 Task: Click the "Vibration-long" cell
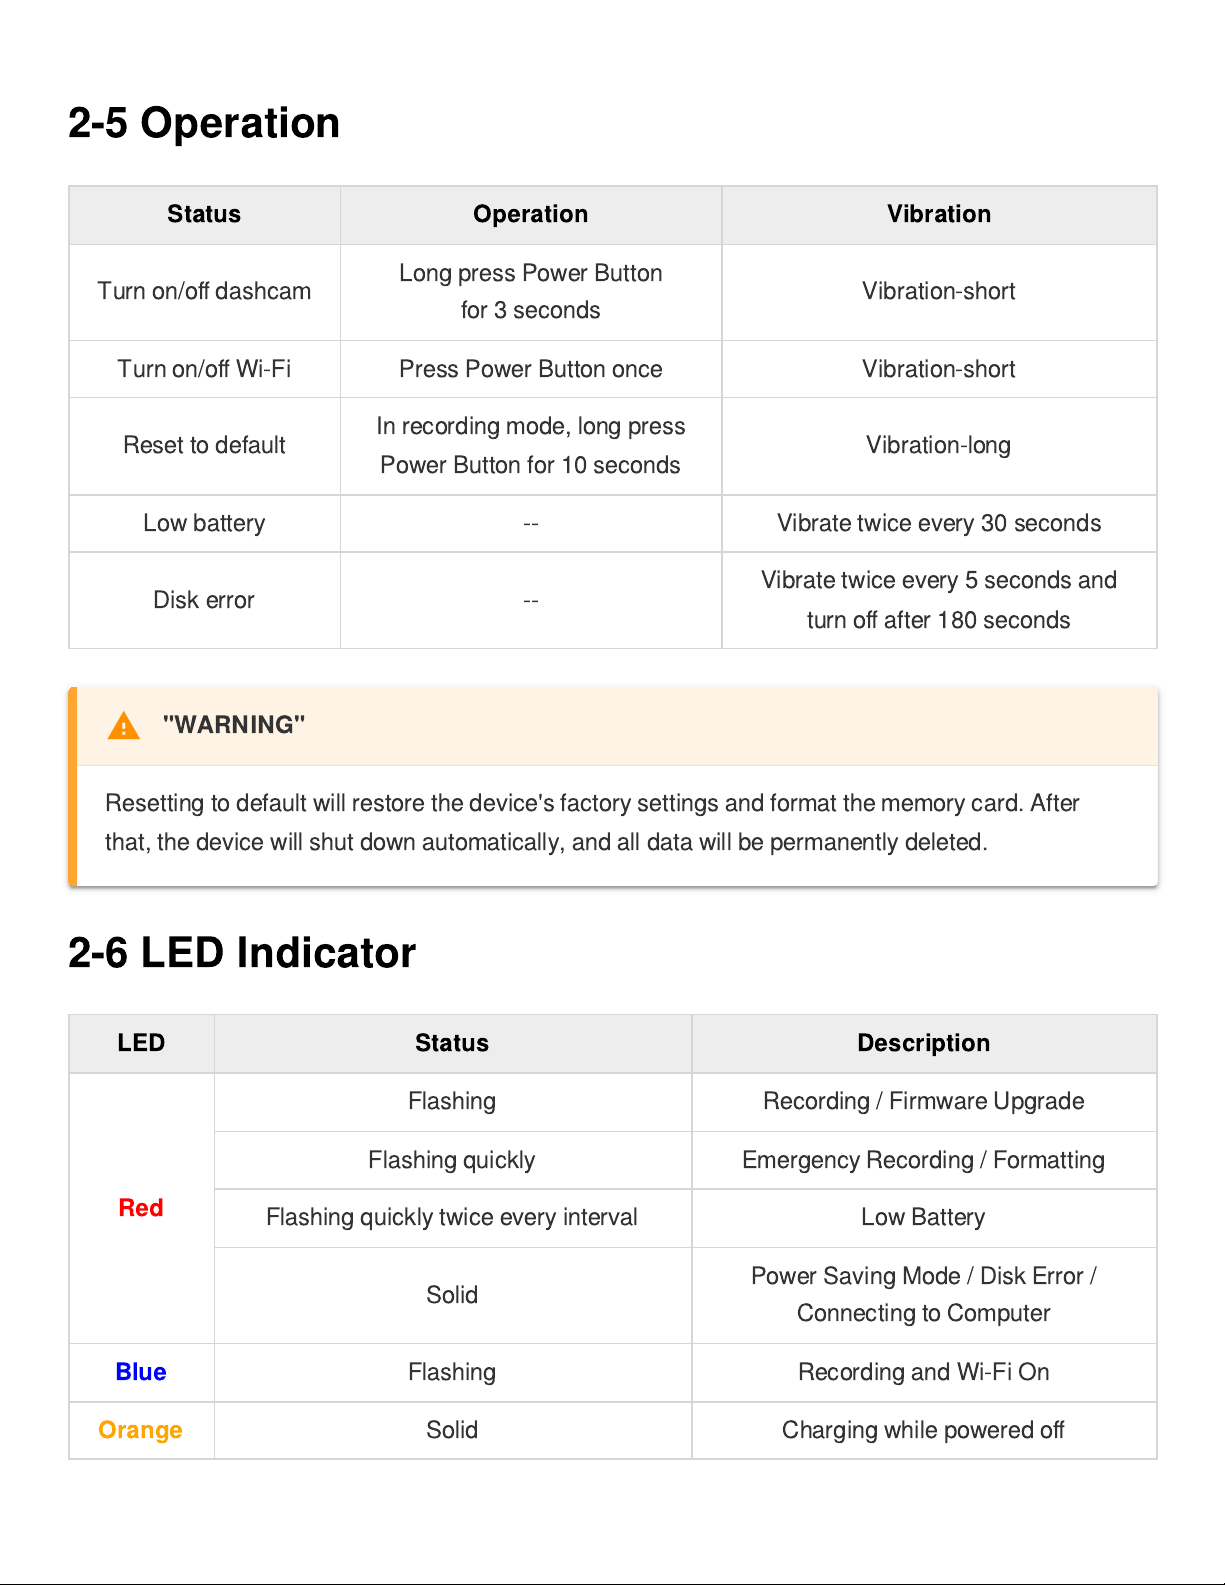click(x=938, y=445)
